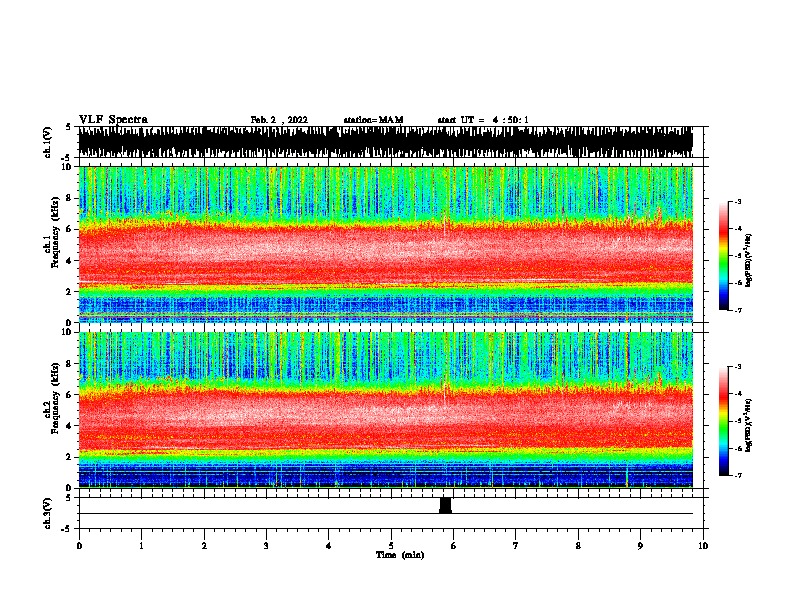Image resolution: width=792 pixels, height=612 pixels.
Task: Click the 'Time (min)' axis label
Action: pos(400,555)
